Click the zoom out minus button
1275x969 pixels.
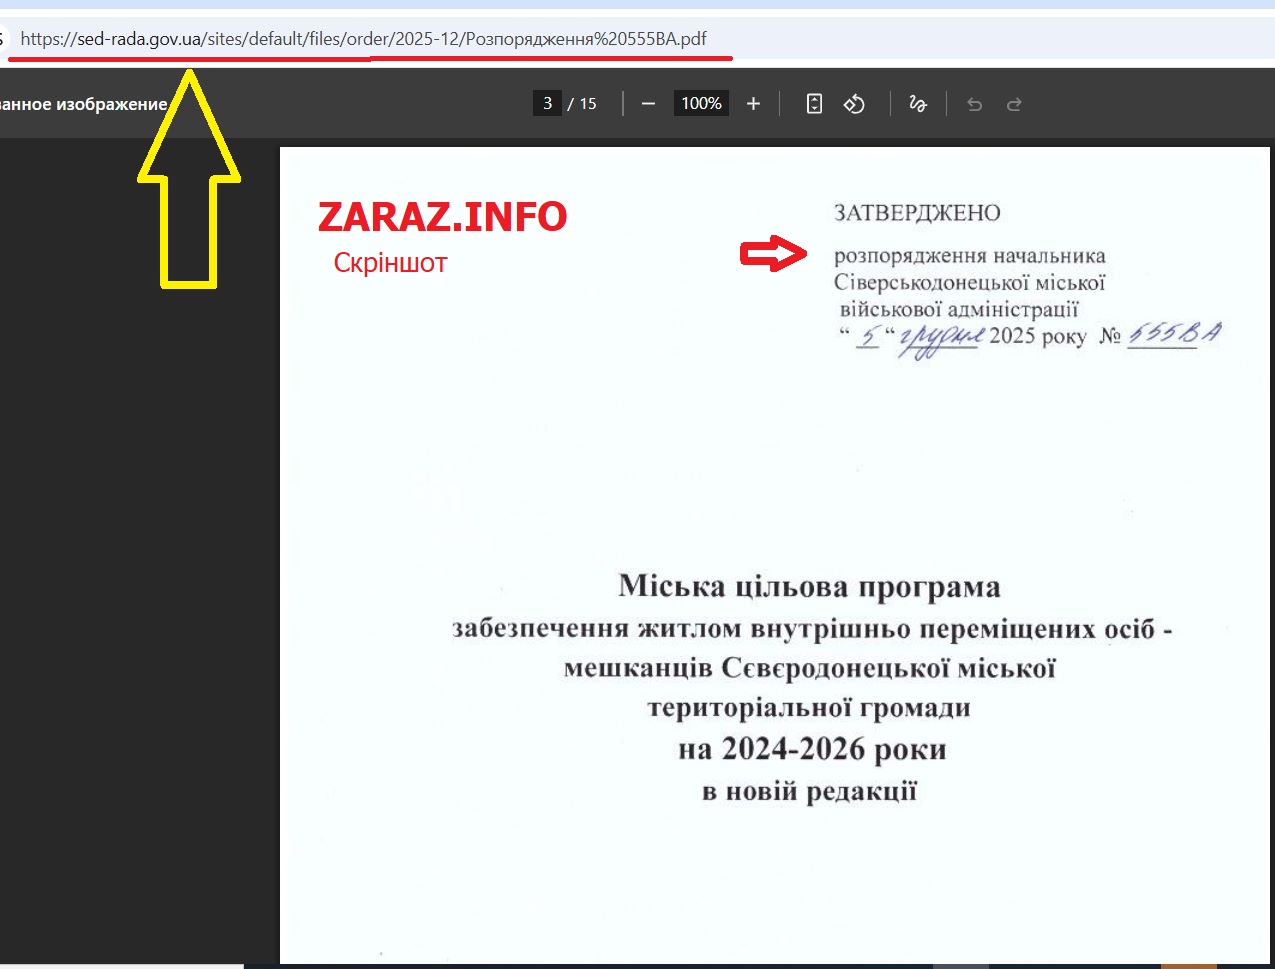point(648,104)
